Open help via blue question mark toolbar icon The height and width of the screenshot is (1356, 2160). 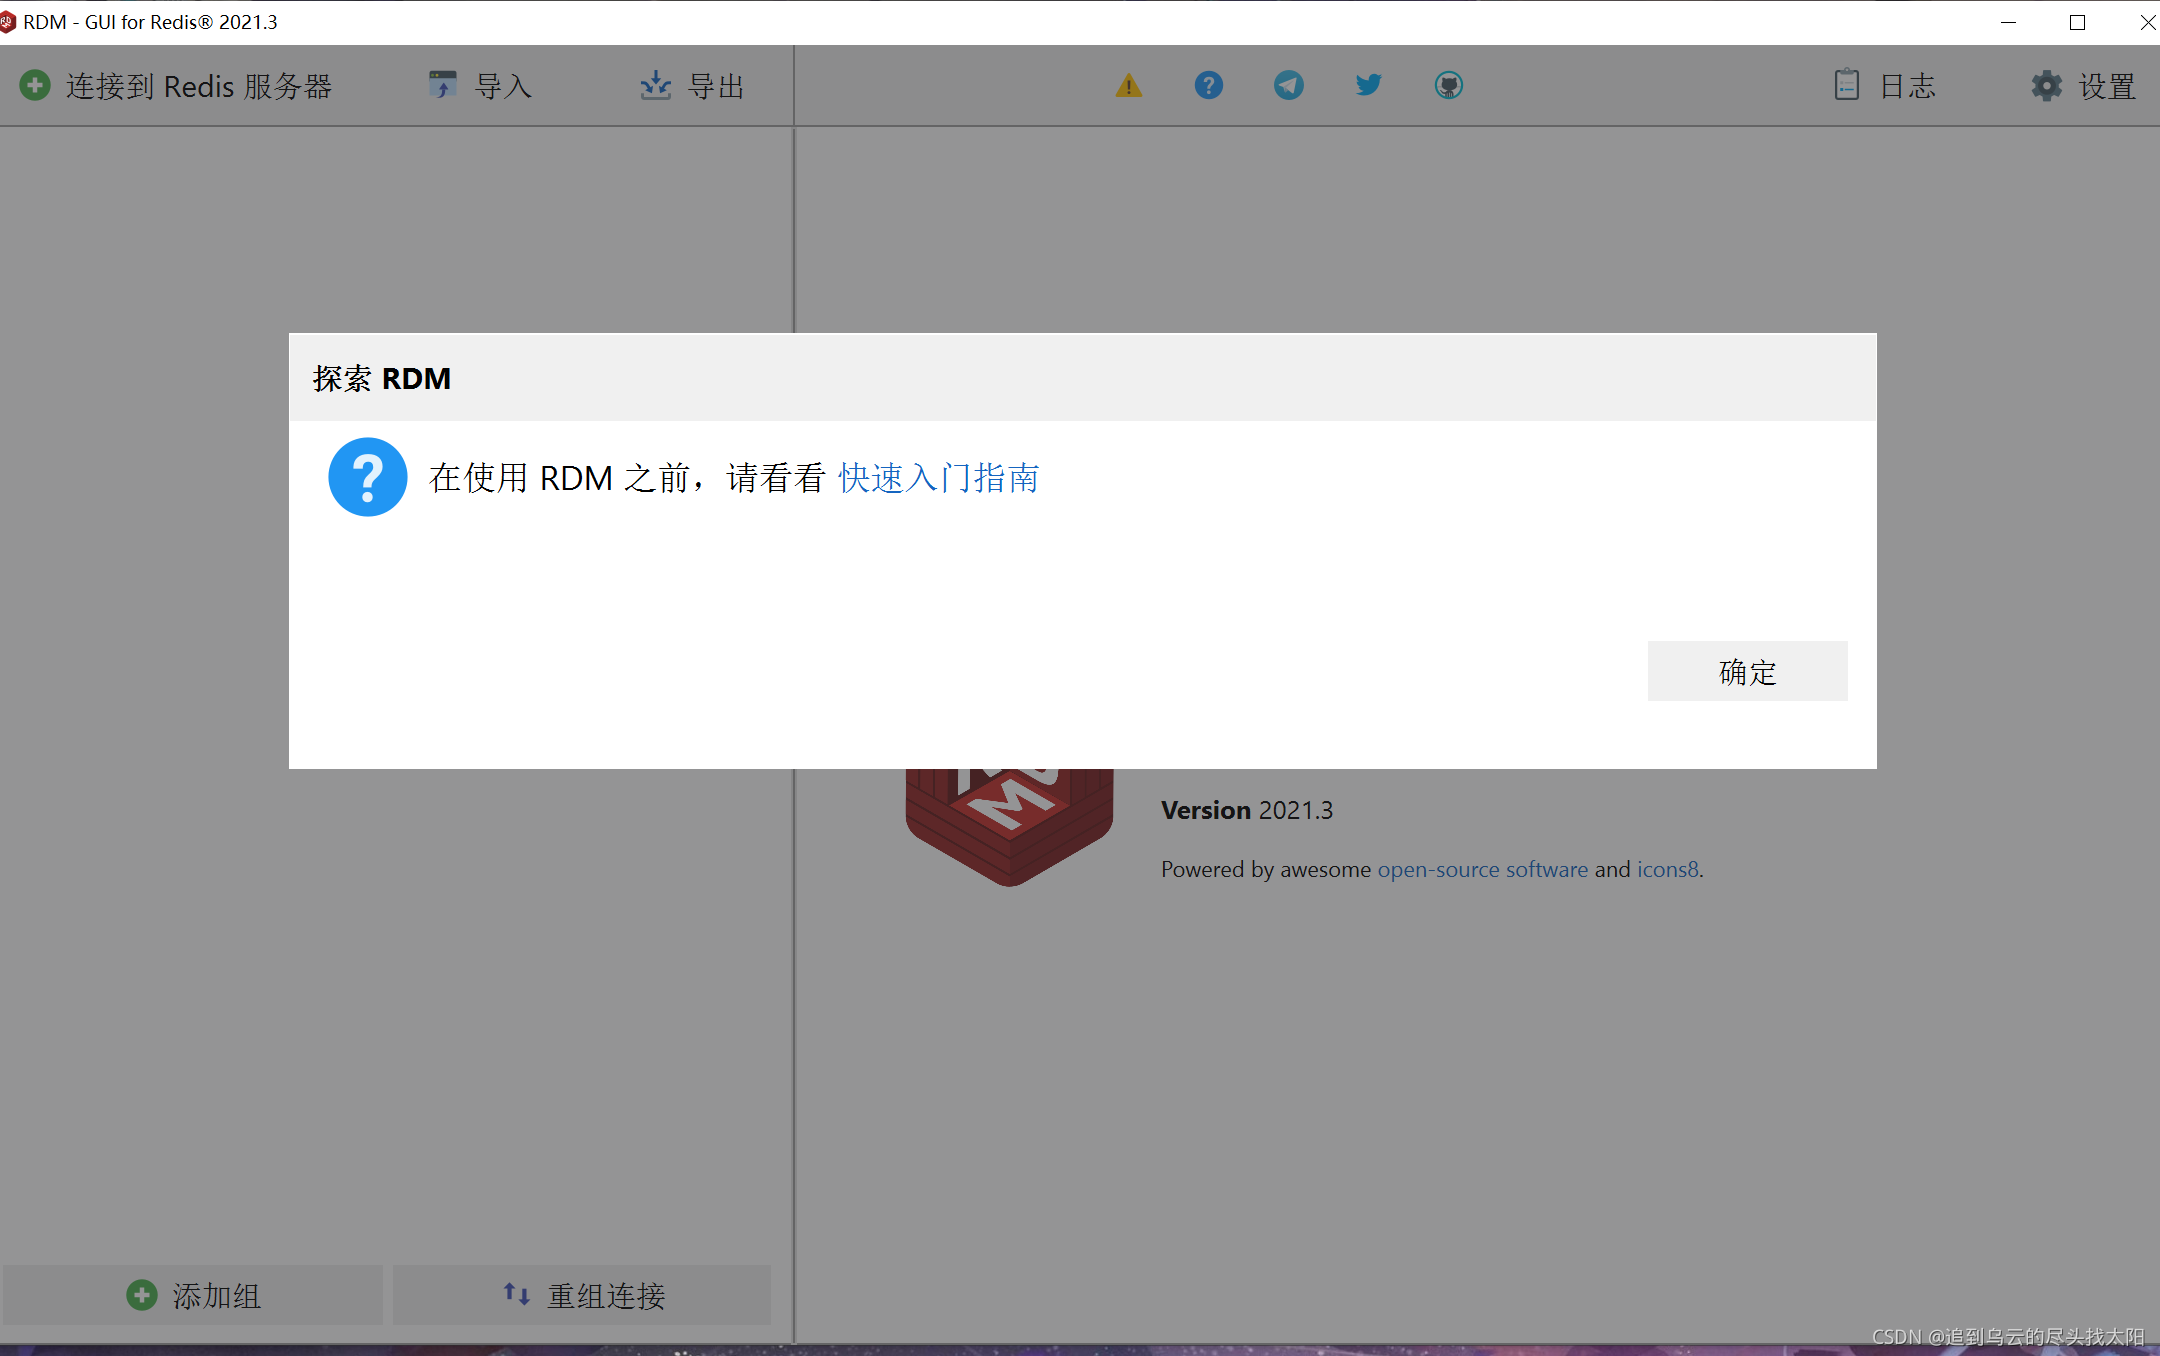[x=1208, y=86]
